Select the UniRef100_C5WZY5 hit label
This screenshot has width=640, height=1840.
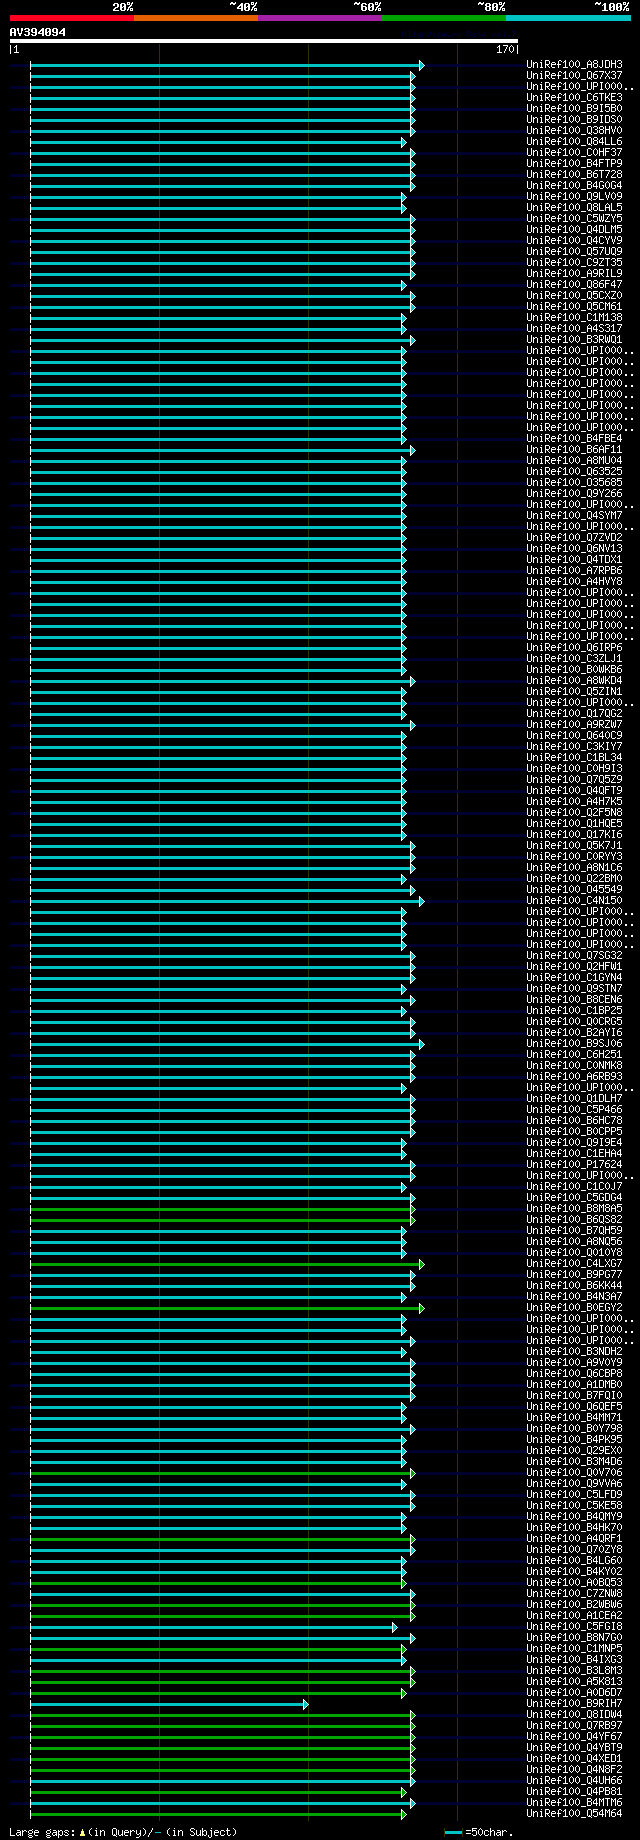pos(574,219)
